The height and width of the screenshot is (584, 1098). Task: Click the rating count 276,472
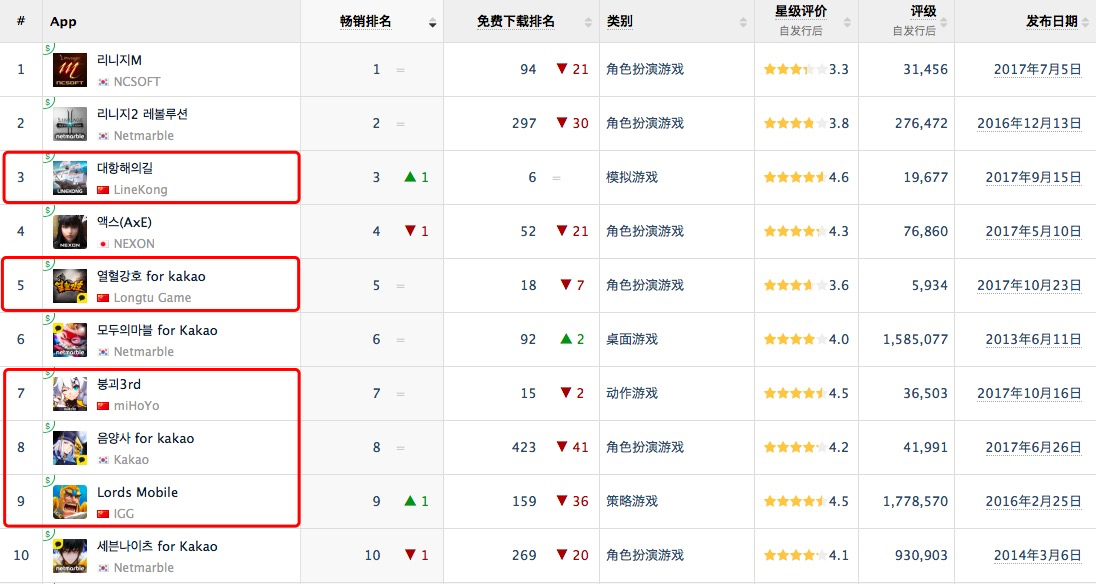pos(922,123)
